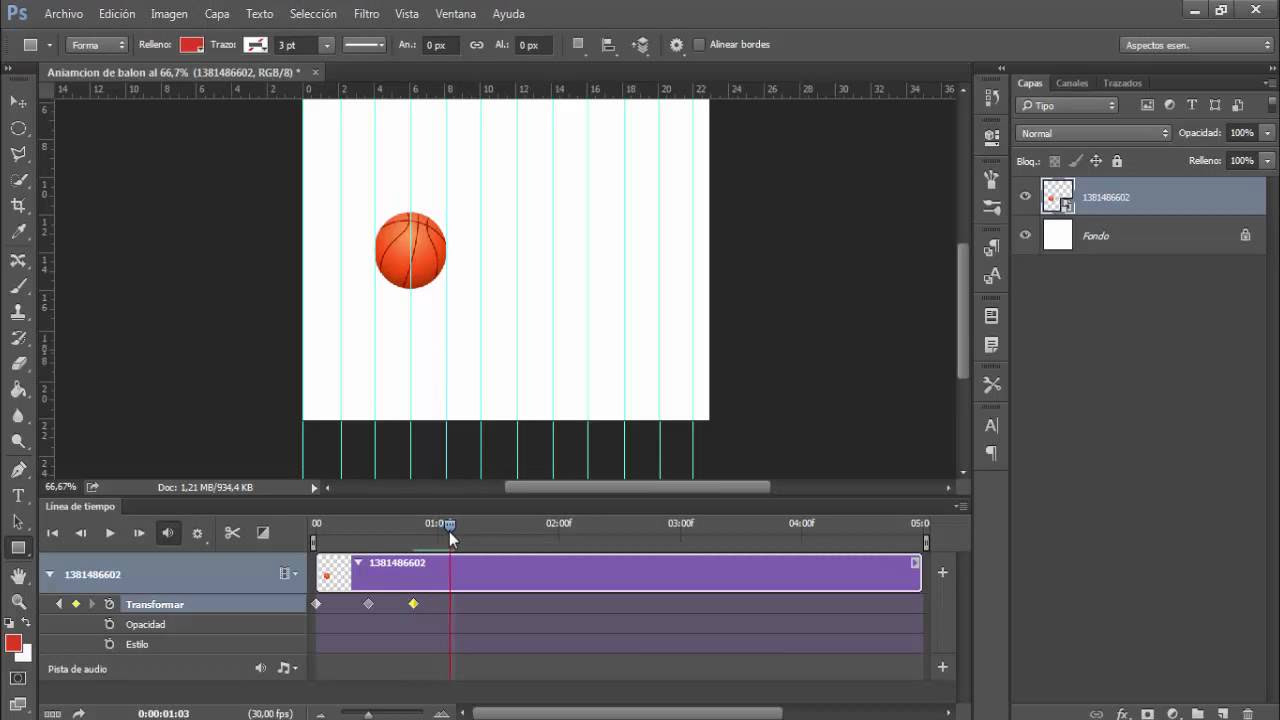Open the Edición menu
1280x720 pixels.
click(117, 14)
